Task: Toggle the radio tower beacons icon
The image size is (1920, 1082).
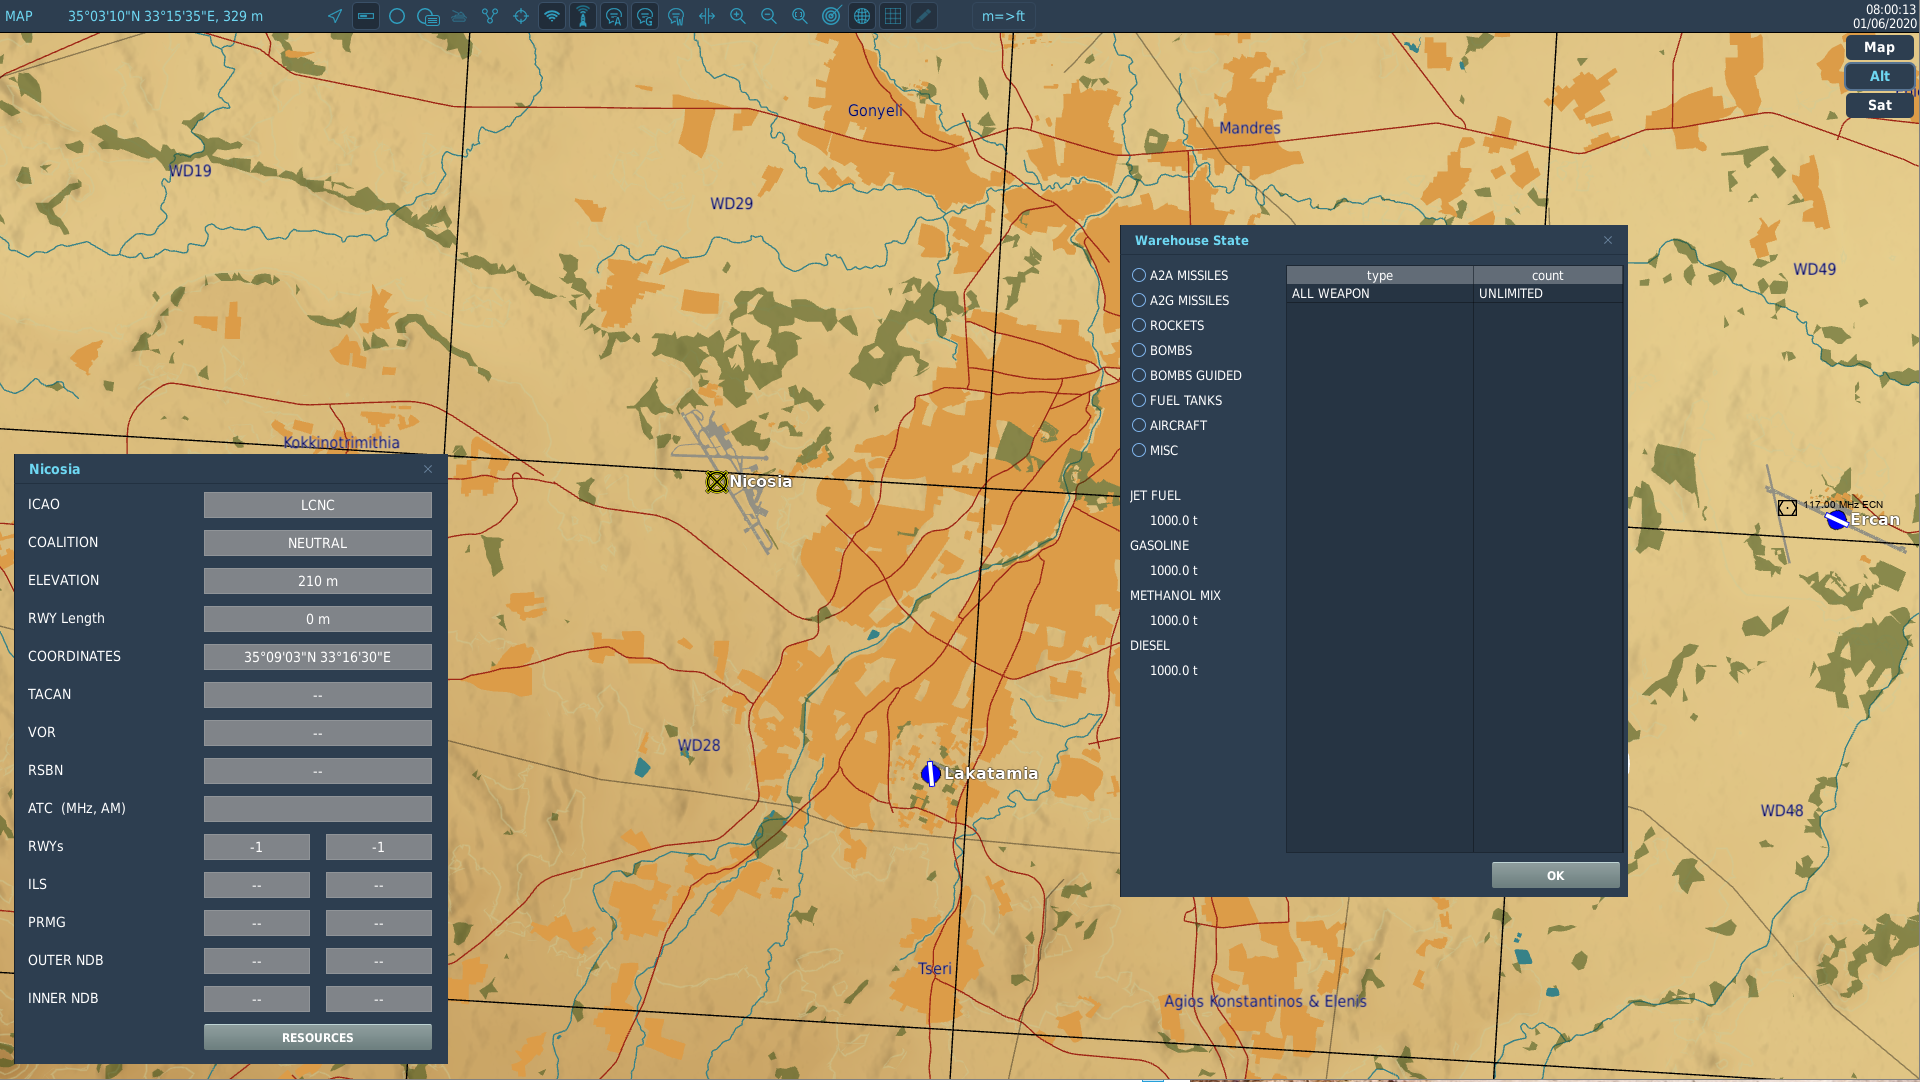Action: tap(583, 16)
